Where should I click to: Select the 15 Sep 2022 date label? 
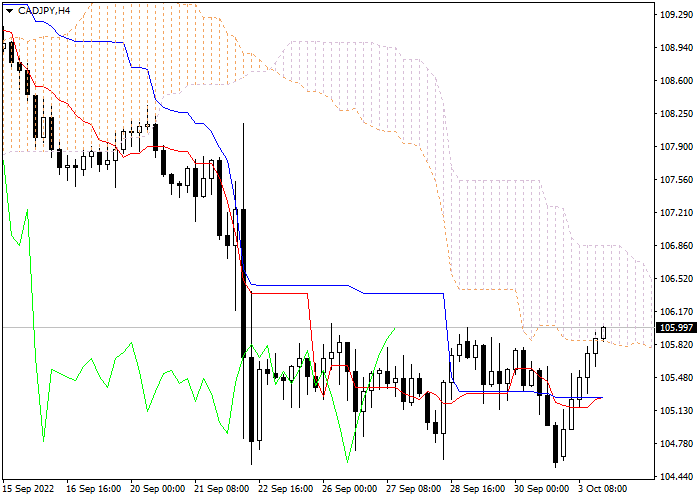[28, 489]
